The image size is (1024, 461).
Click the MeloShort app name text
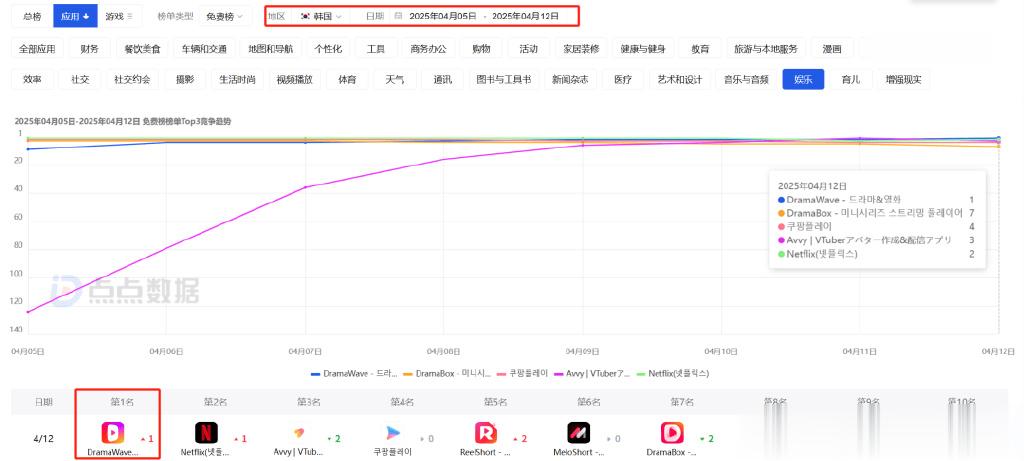579,452
